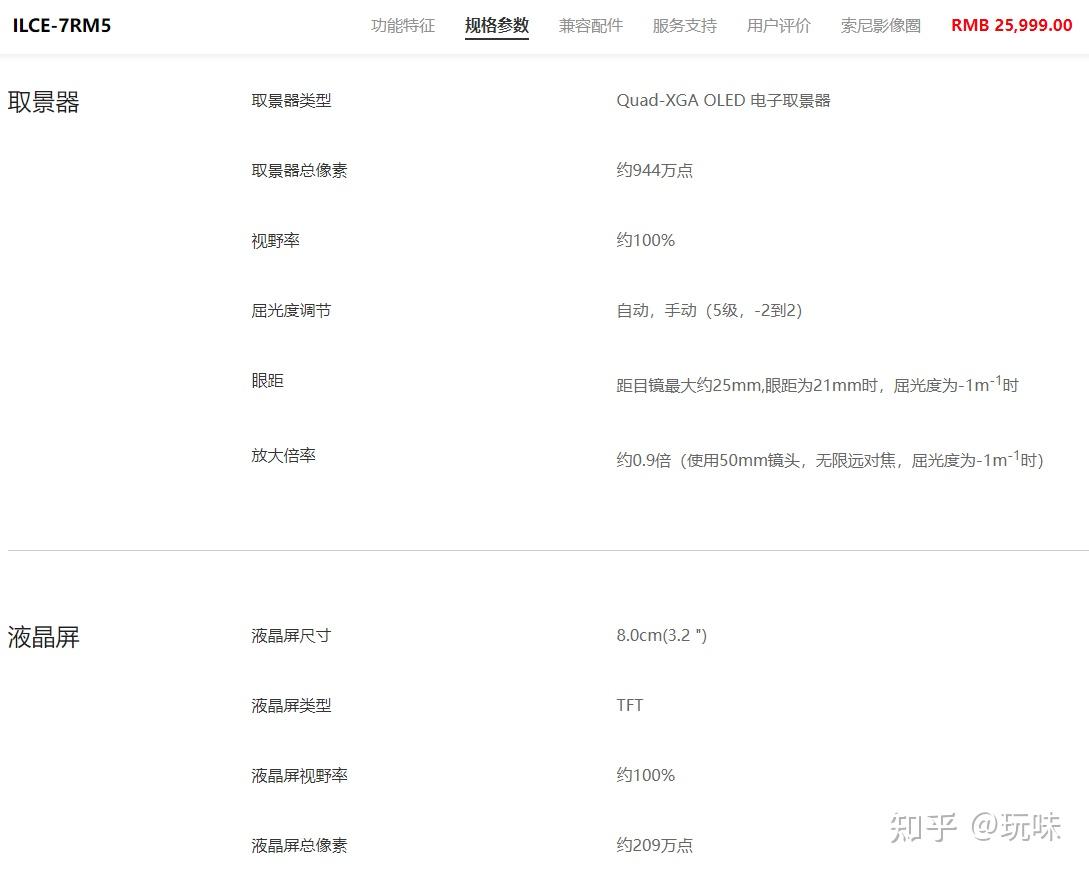1089x872 pixels.
Task: Select the 液晶屏 section heading
Action: [x=43, y=637]
